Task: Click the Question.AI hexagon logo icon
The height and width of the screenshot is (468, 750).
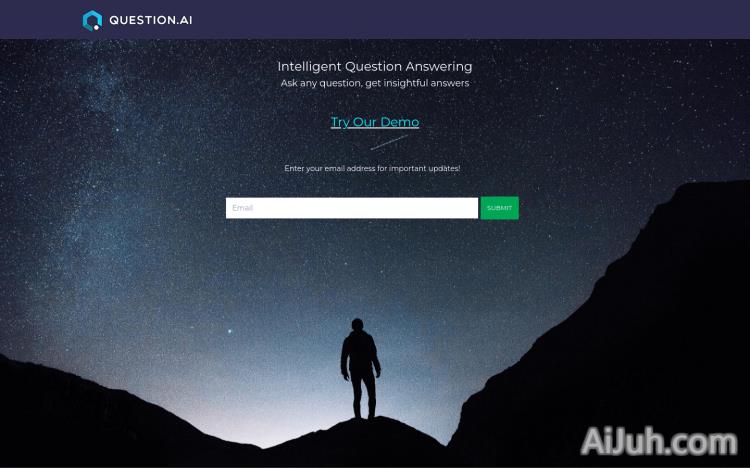Action: 92,21
